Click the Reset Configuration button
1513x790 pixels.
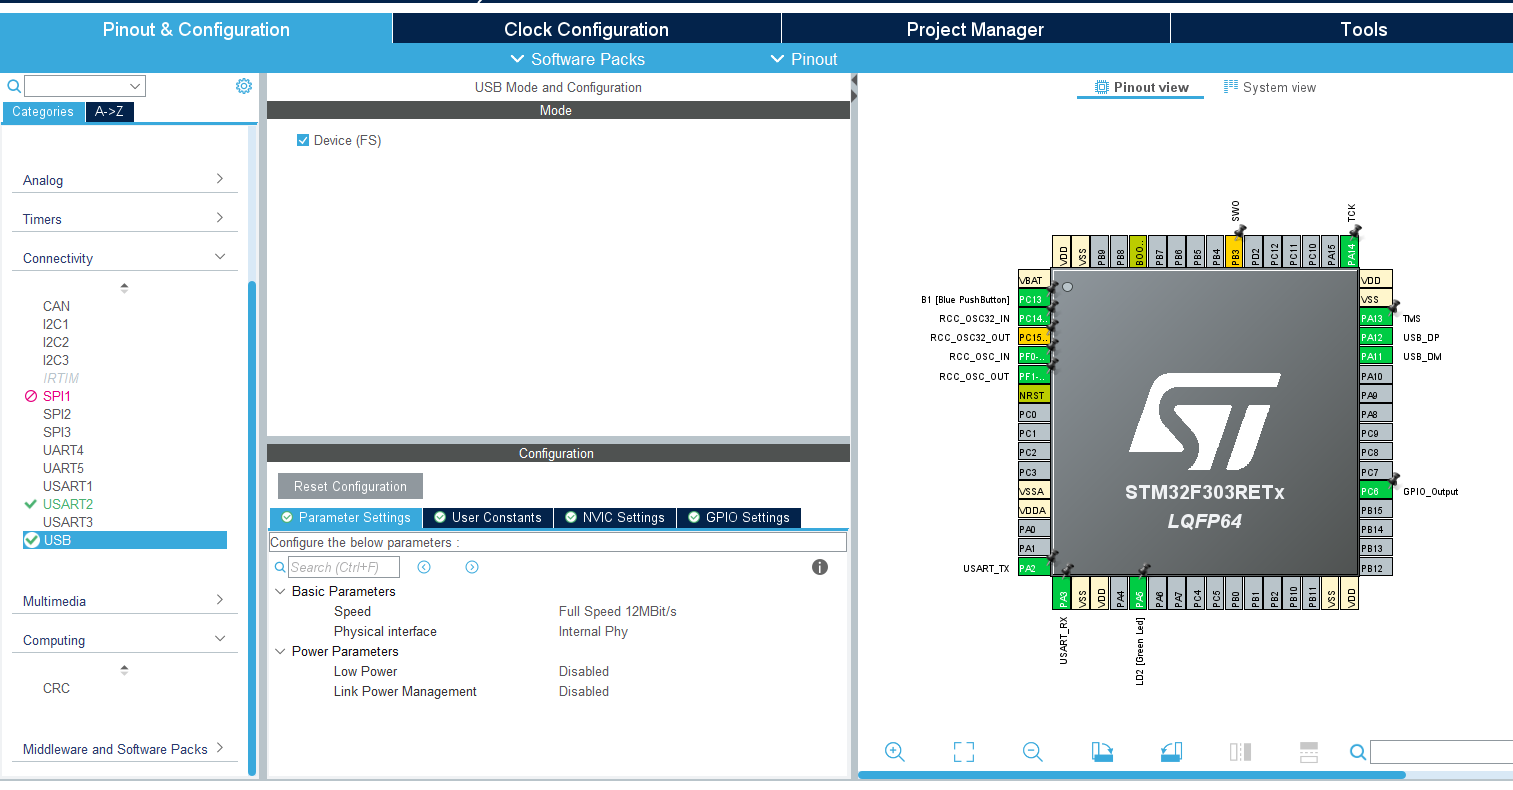coord(349,486)
